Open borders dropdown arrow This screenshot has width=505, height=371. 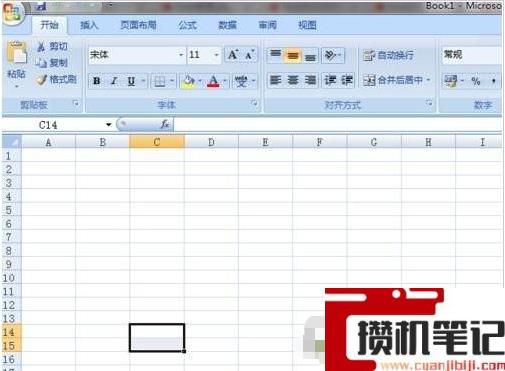coord(172,81)
